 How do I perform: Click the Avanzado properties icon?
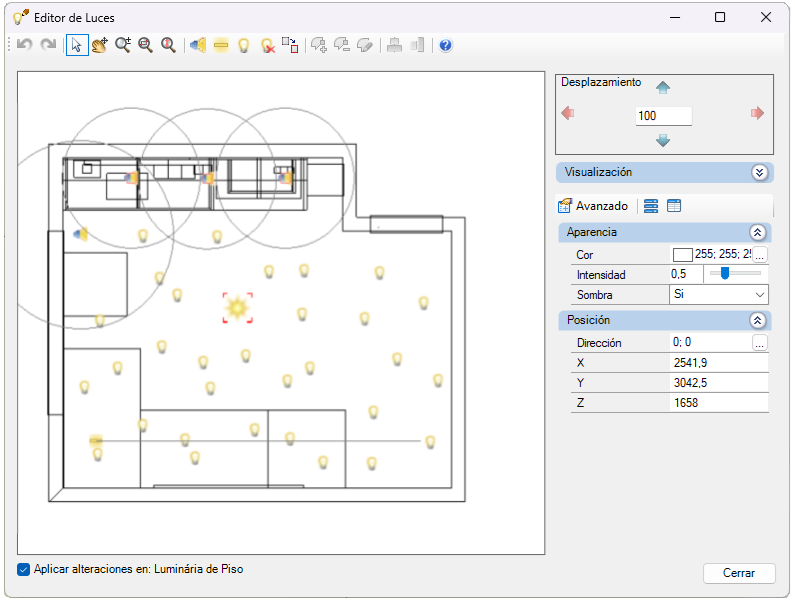click(x=565, y=206)
